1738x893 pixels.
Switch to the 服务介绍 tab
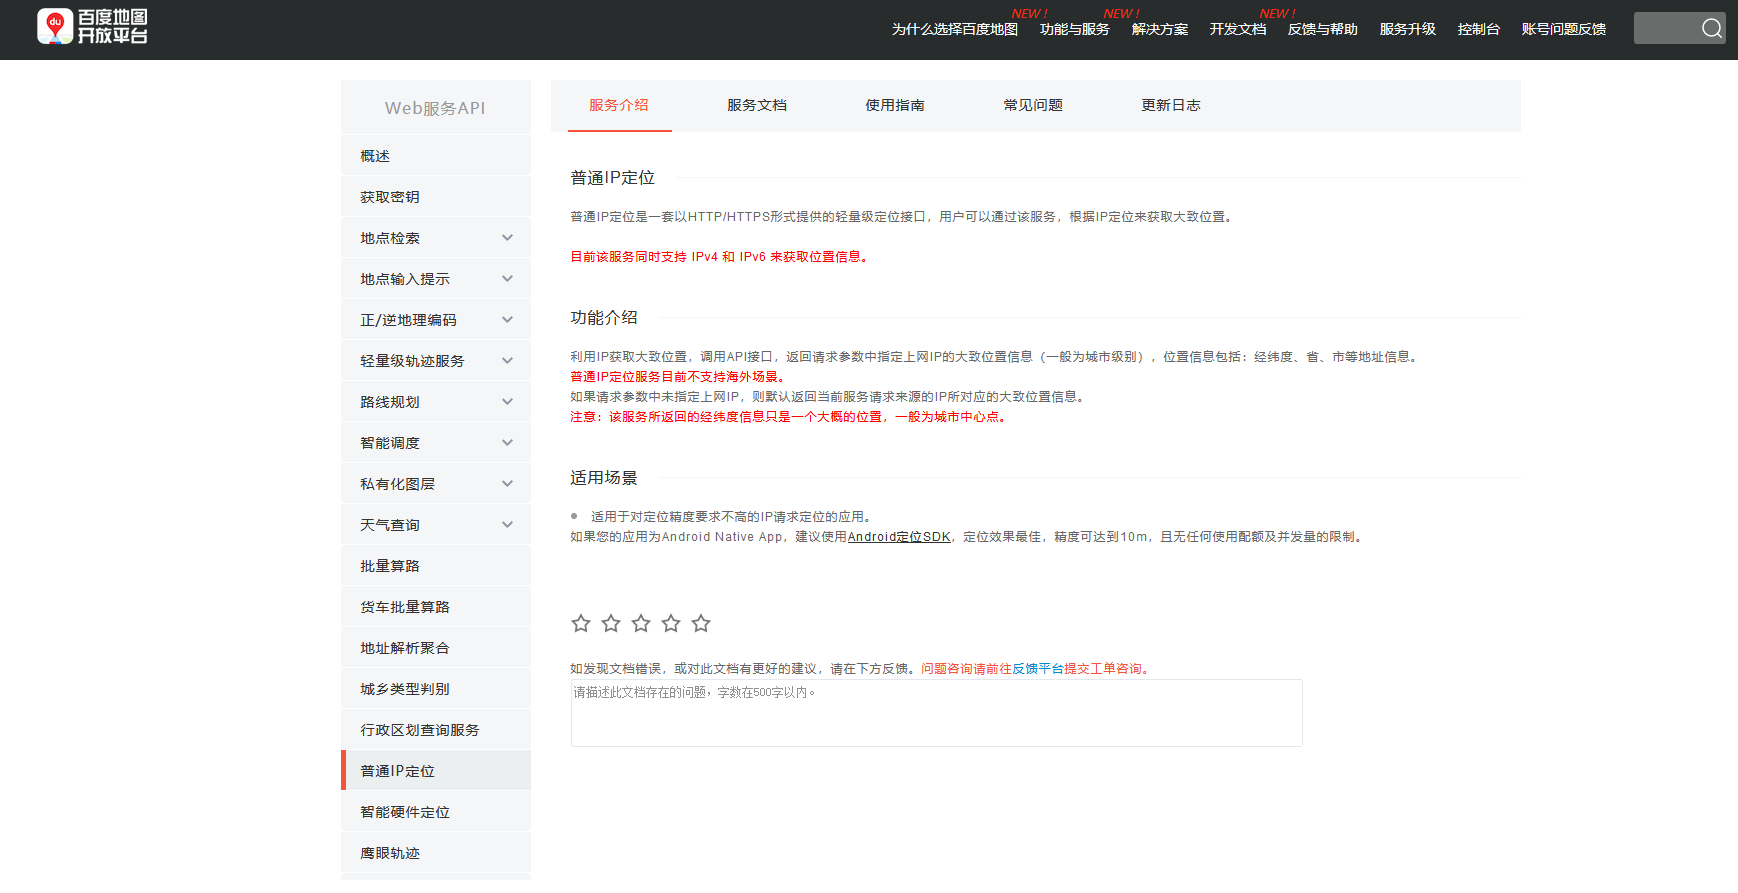click(x=619, y=105)
